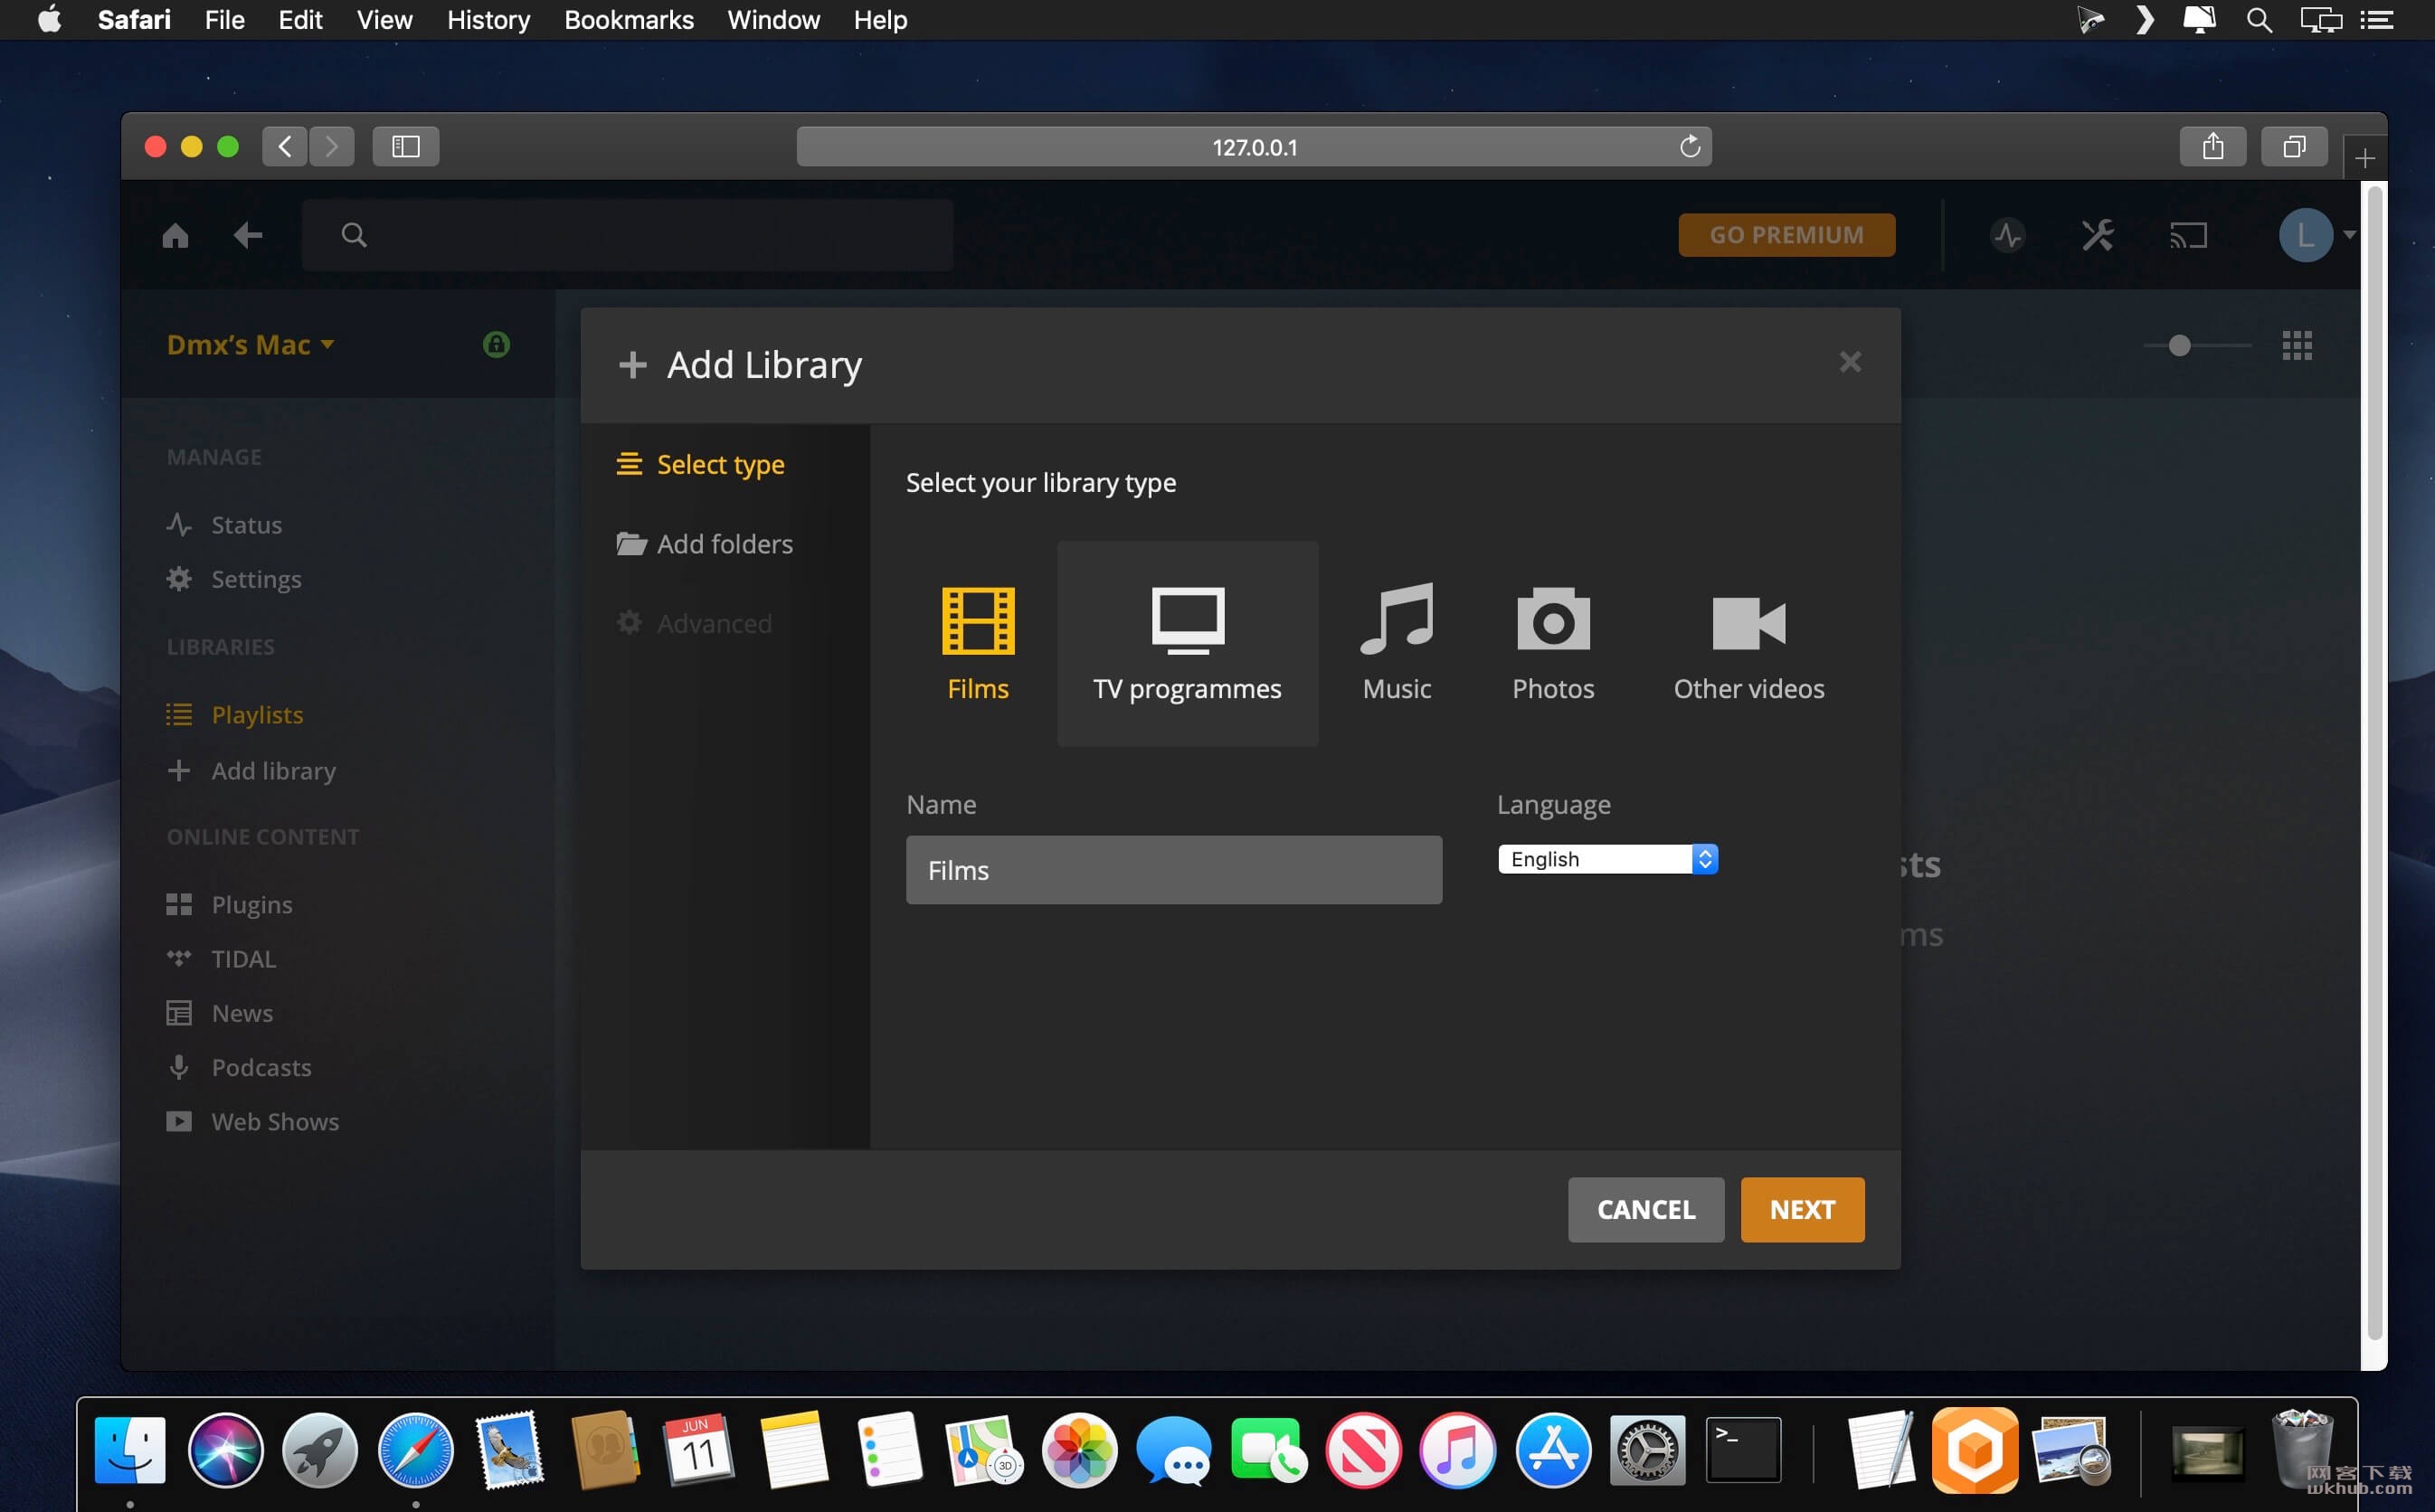Open Notification Center in menu bar

click(x=2376, y=20)
